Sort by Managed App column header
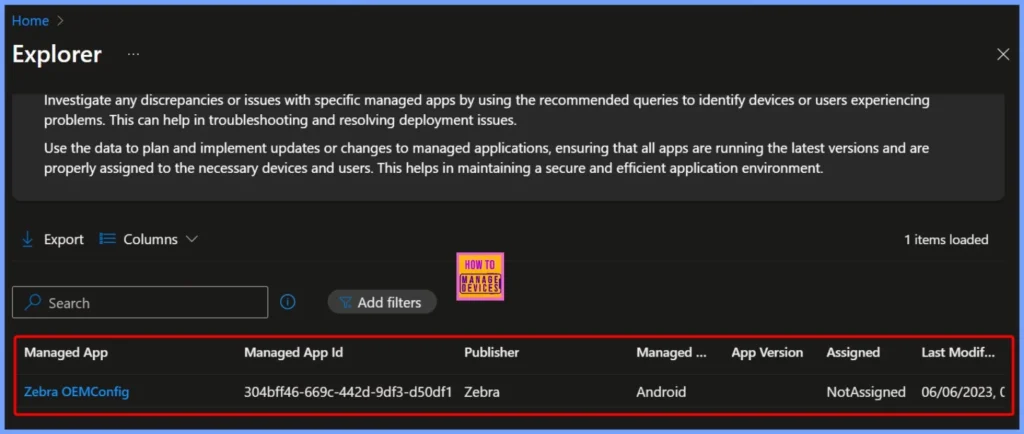The image size is (1024, 434). click(66, 352)
